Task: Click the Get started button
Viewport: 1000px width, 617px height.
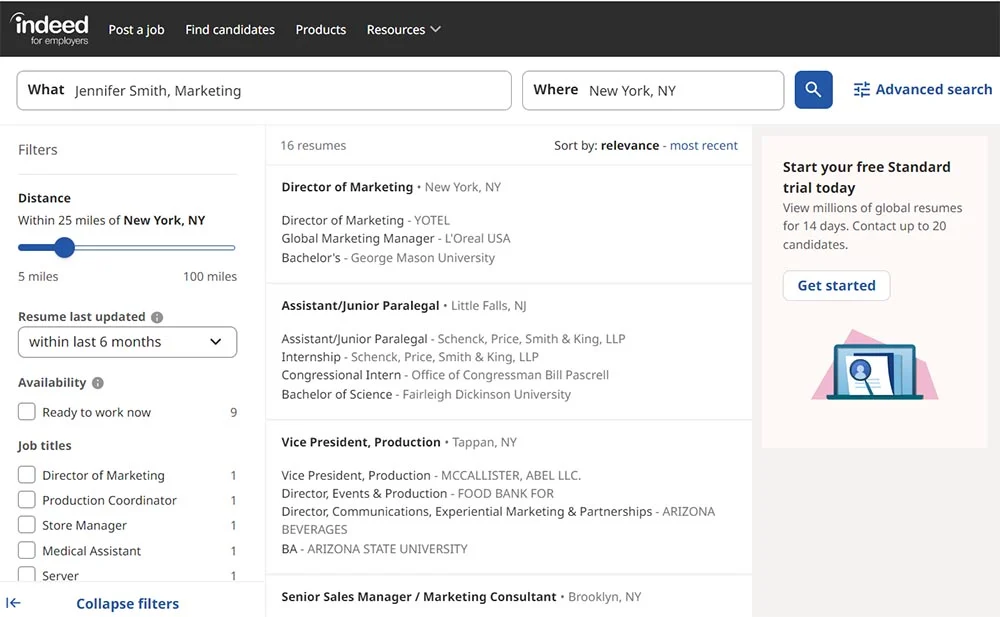Action: pos(836,285)
